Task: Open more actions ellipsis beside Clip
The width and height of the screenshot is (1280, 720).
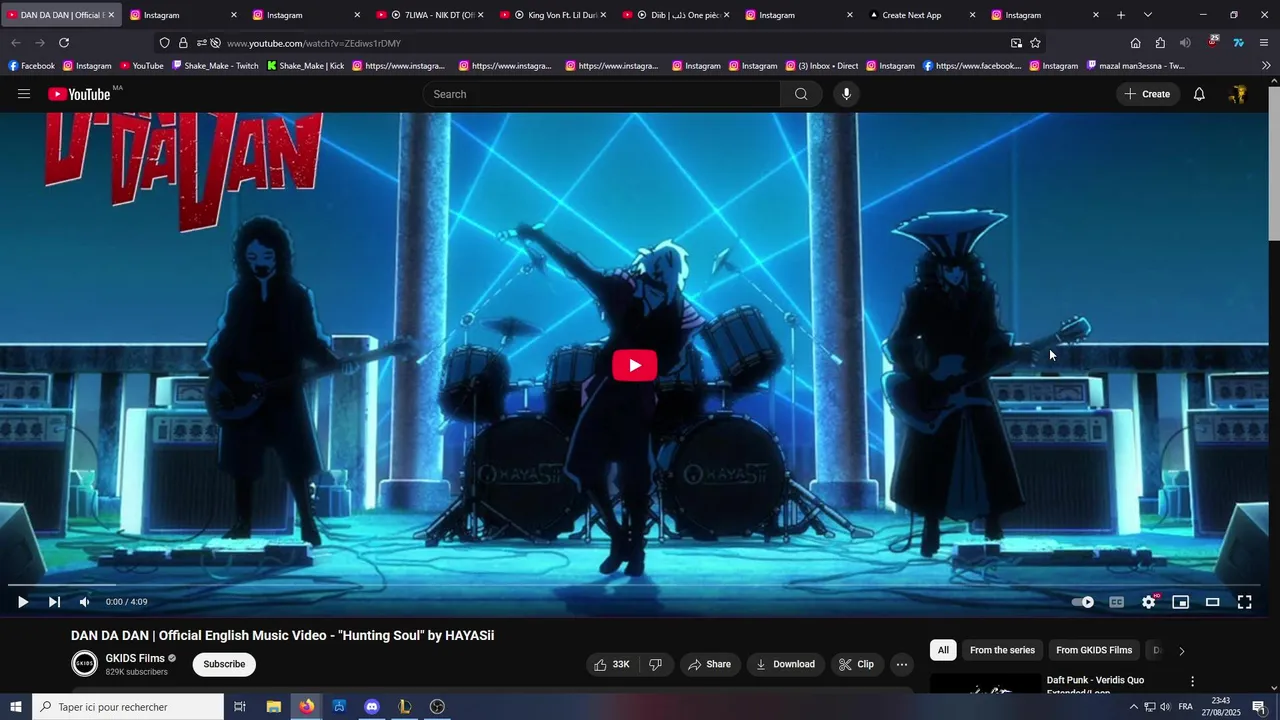Action: coord(902,664)
